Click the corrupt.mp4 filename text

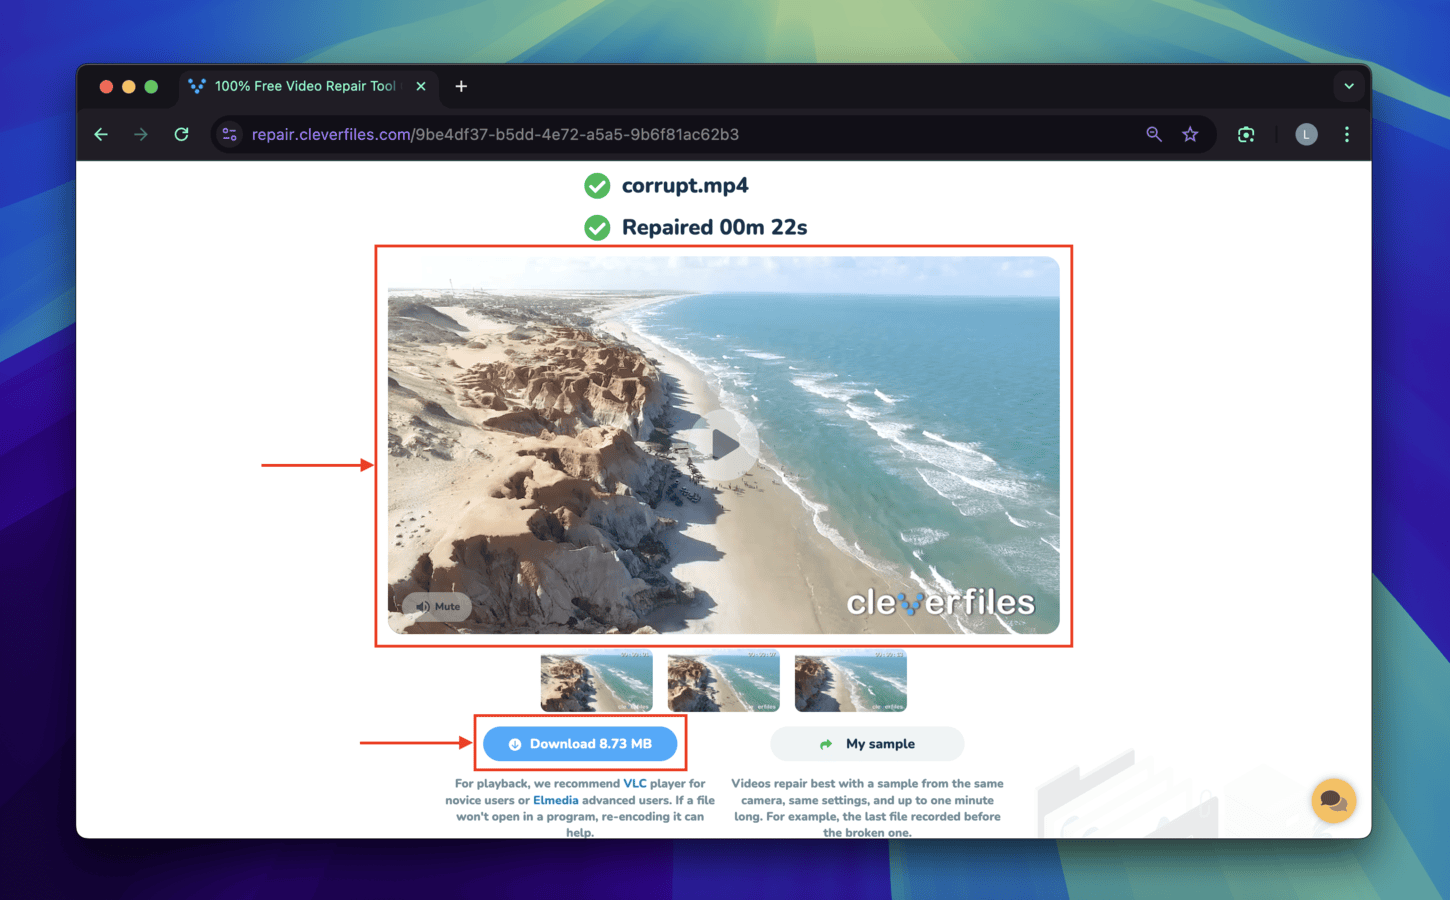click(x=685, y=186)
